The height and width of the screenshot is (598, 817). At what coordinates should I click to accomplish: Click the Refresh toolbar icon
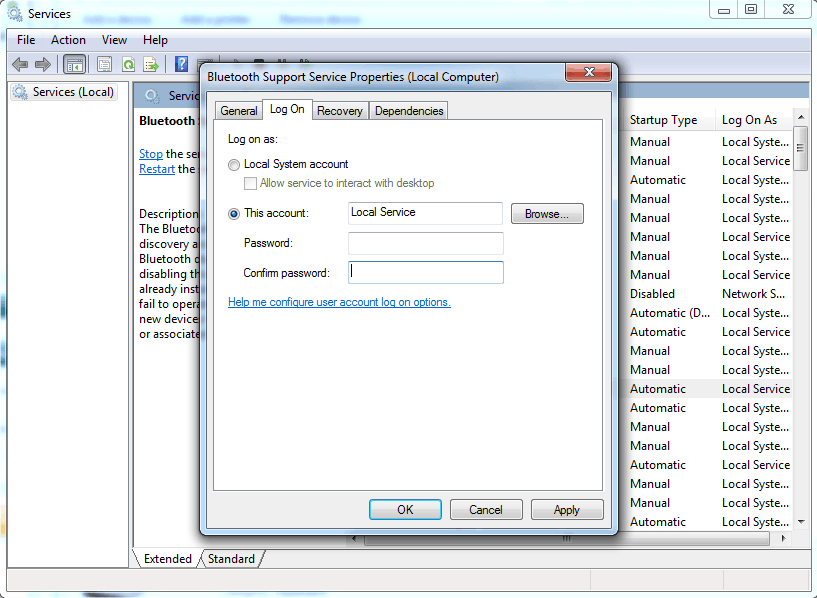pos(128,65)
